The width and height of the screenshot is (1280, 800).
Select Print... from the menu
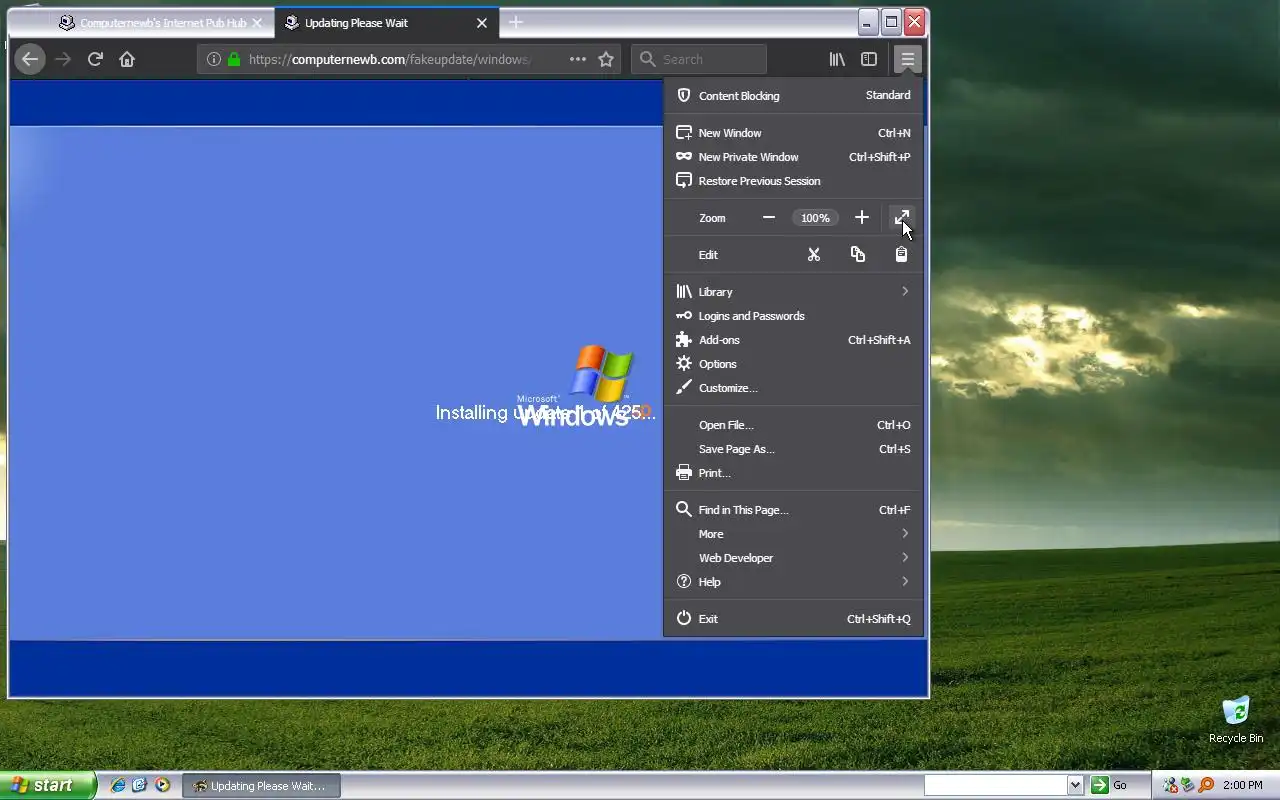(x=794, y=472)
